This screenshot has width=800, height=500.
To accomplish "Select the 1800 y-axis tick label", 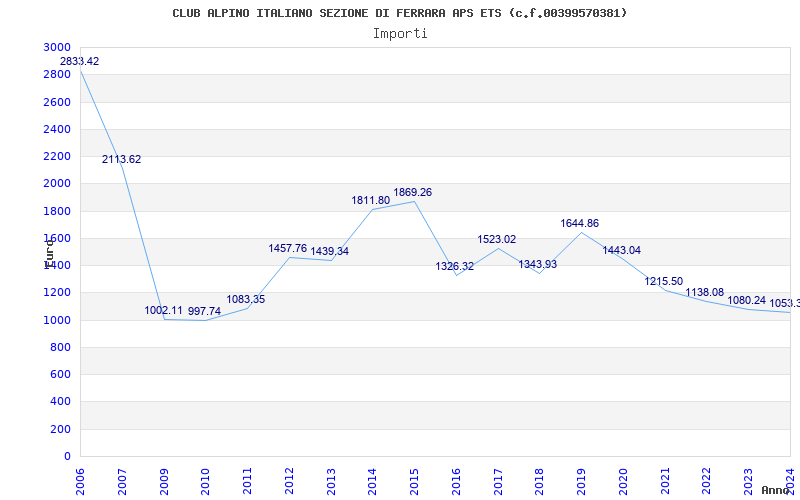I will 57,211.
